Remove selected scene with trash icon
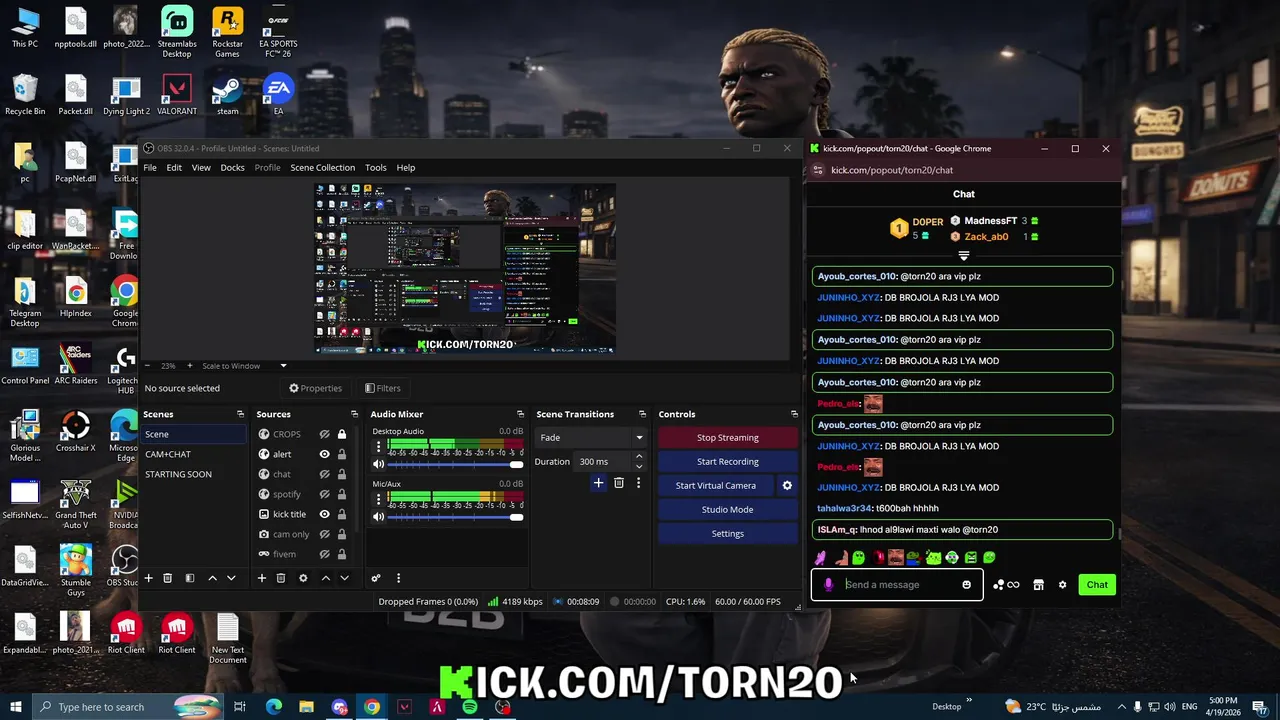This screenshot has height=720, width=1280. [167, 578]
